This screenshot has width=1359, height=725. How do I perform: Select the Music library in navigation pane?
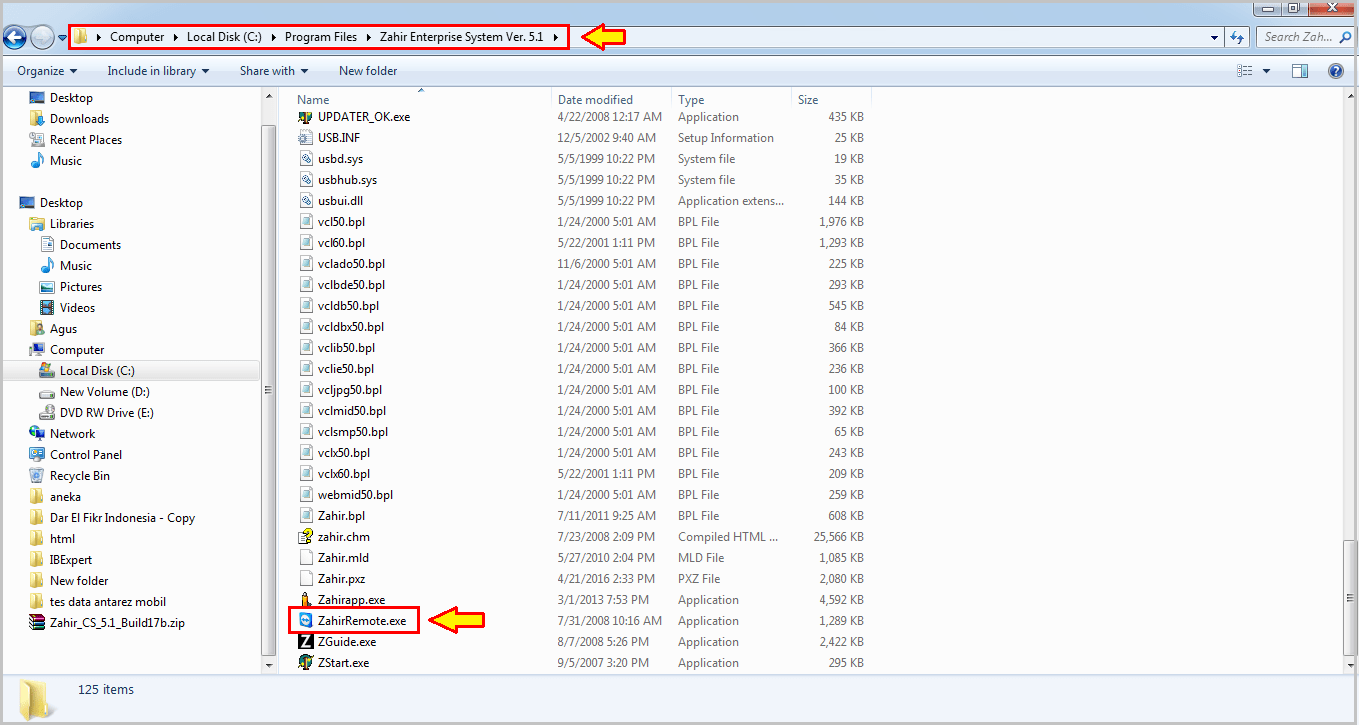(76, 266)
